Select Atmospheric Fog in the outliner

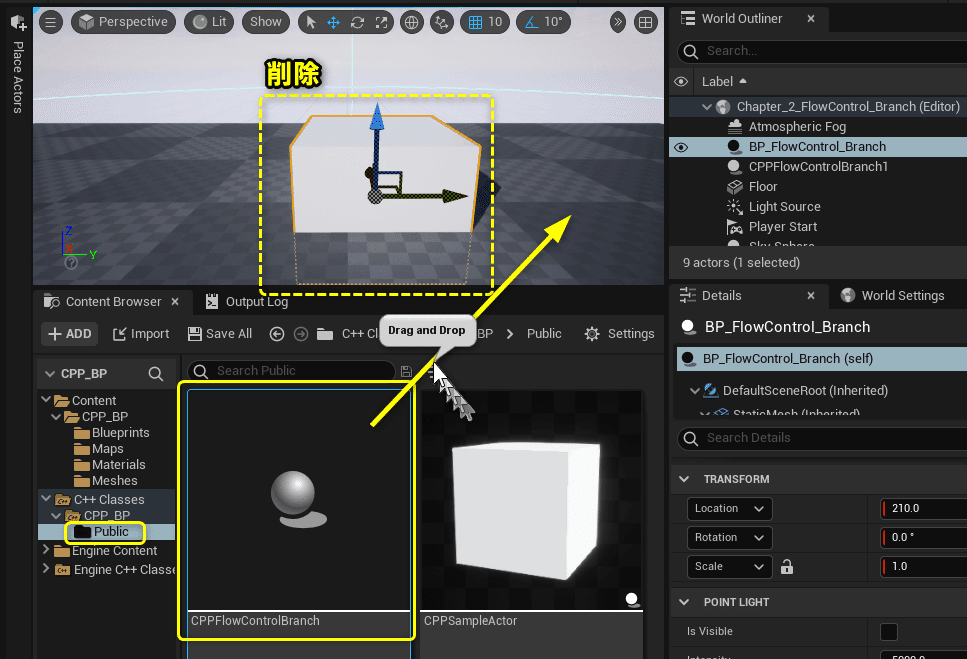797,127
